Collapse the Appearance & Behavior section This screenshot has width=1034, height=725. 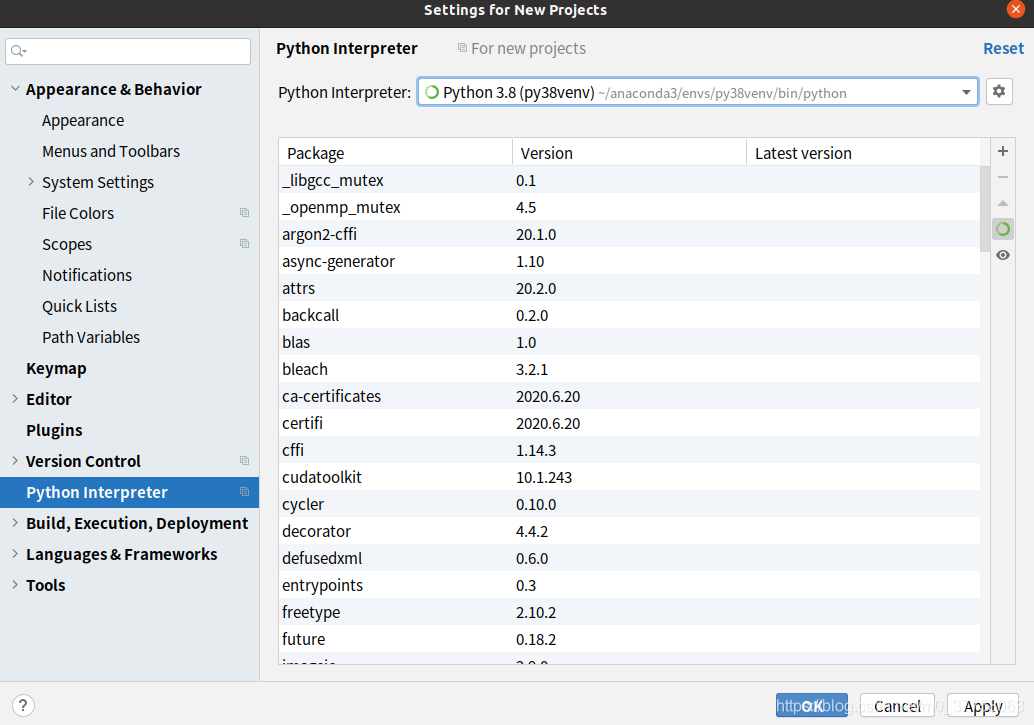tap(15, 89)
